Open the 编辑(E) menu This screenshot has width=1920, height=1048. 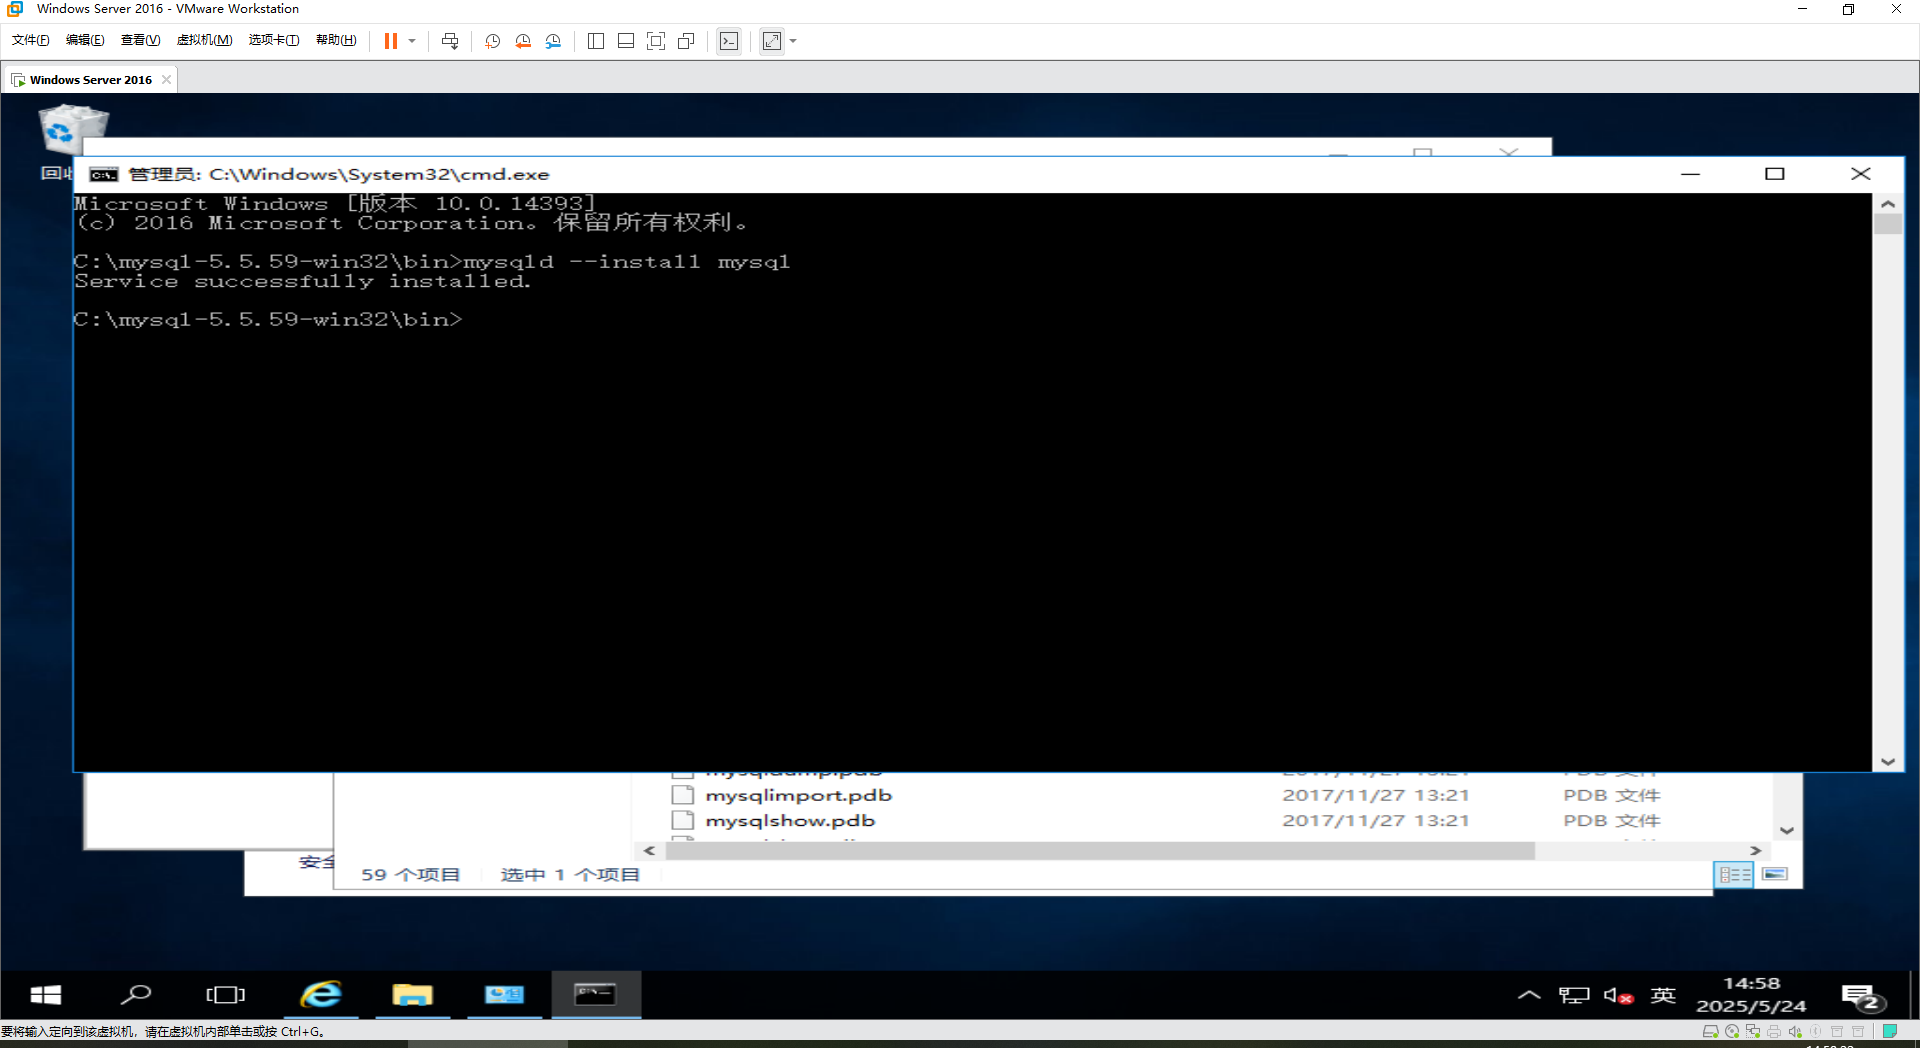click(85, 40)
